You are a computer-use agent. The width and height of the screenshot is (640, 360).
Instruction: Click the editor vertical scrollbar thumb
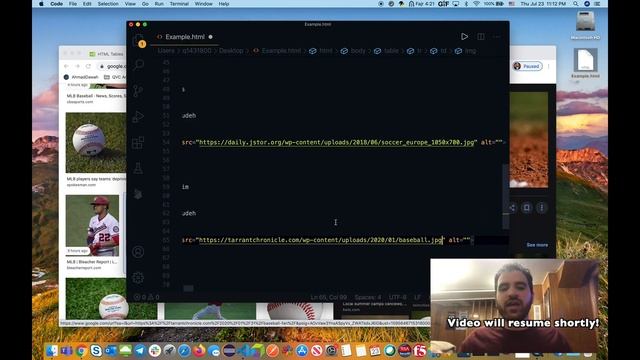506,196
